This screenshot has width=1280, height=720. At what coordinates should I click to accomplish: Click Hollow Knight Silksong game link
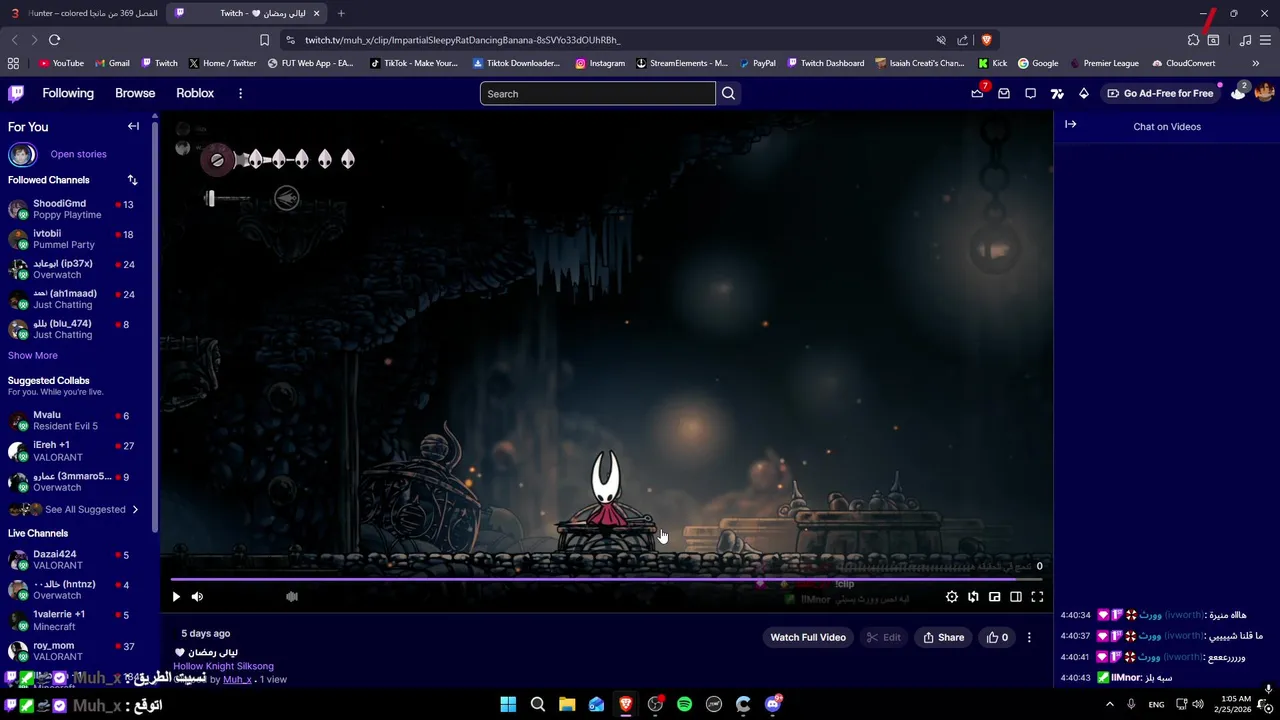pyautogui.click(x=223, y=666)
